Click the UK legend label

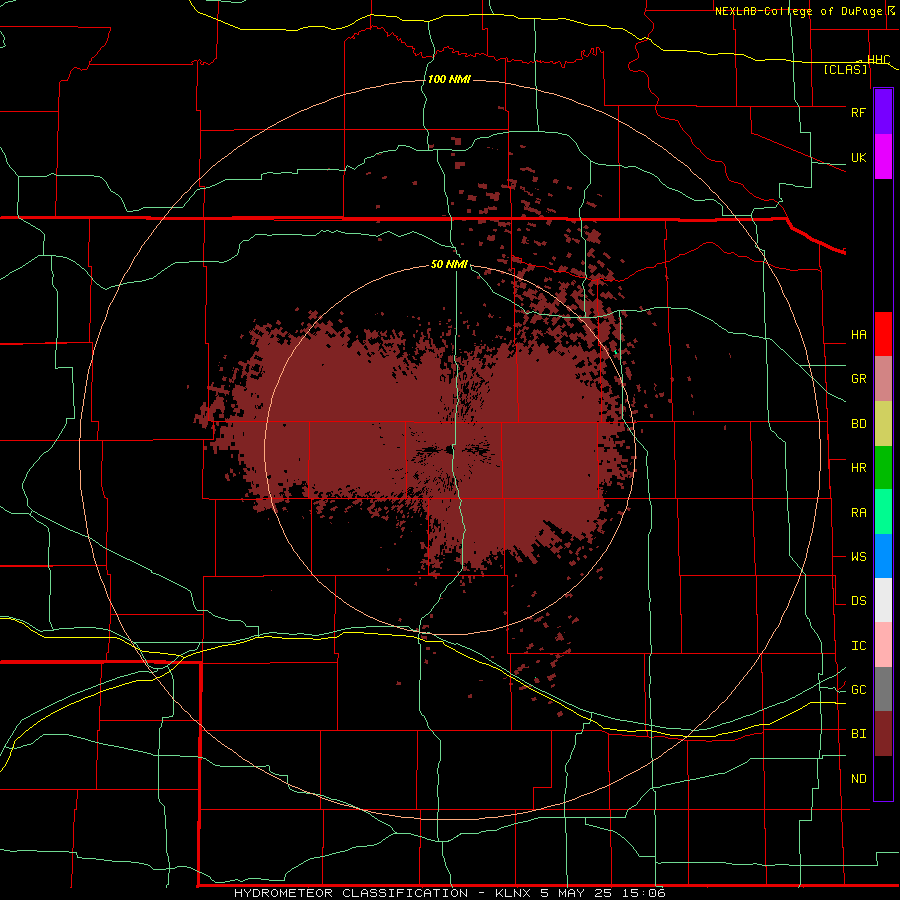tap(858, 157)
